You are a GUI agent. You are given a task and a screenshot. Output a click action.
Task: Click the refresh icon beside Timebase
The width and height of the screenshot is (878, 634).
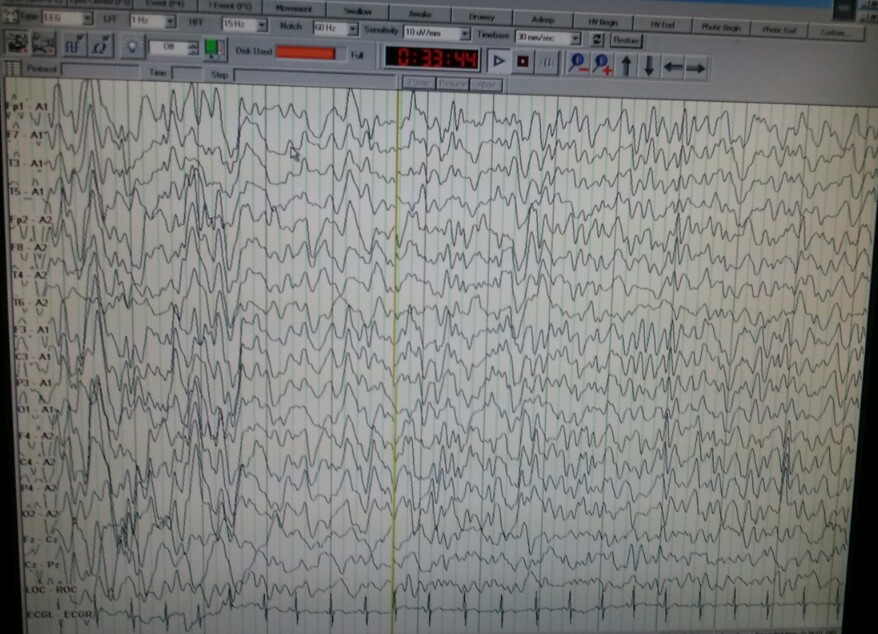598,39
